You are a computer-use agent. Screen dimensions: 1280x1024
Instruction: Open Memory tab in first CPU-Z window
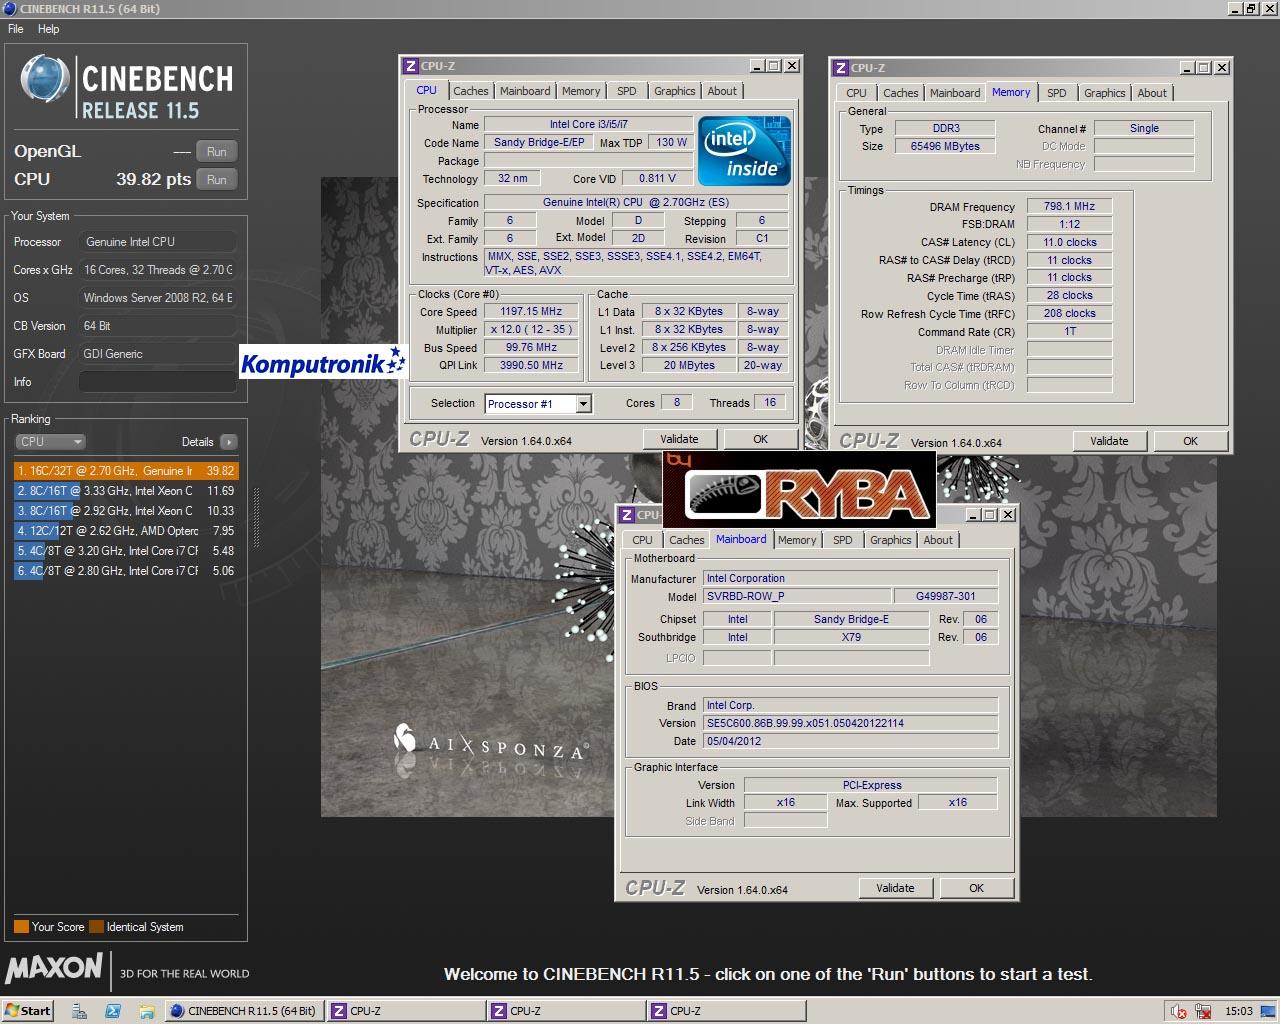pos(581,91)
